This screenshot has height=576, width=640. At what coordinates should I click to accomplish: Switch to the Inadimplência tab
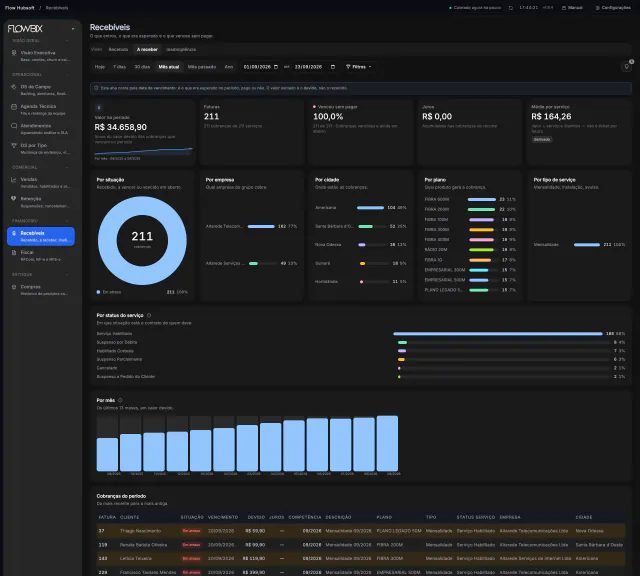(181, 49)
